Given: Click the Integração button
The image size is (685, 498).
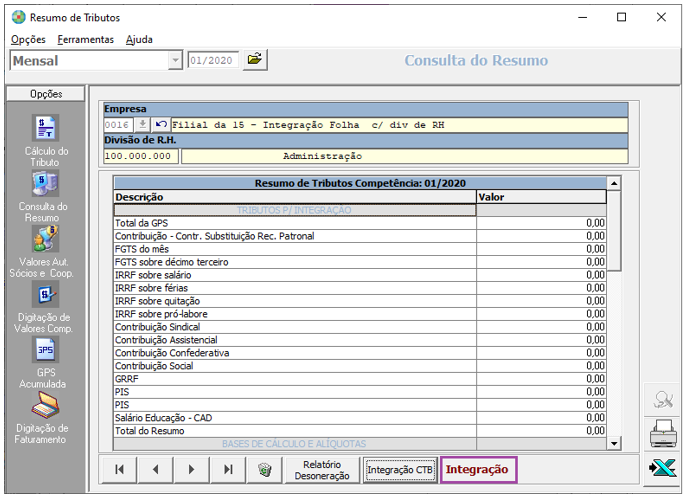Looking at the screenshot, I should 478,470.
